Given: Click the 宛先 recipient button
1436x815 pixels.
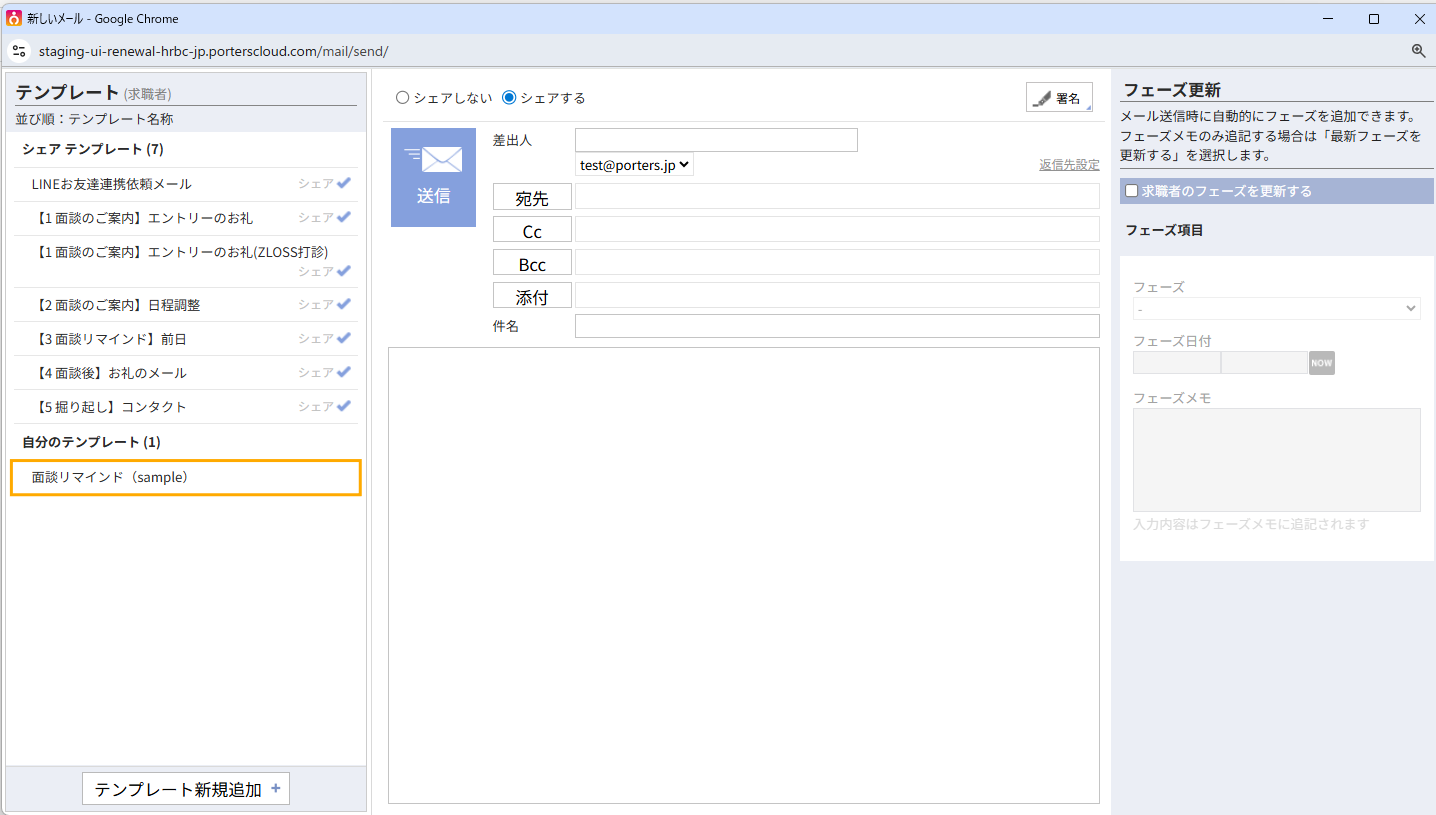Looking at the screenshot, I should click(x=532, y=198).
